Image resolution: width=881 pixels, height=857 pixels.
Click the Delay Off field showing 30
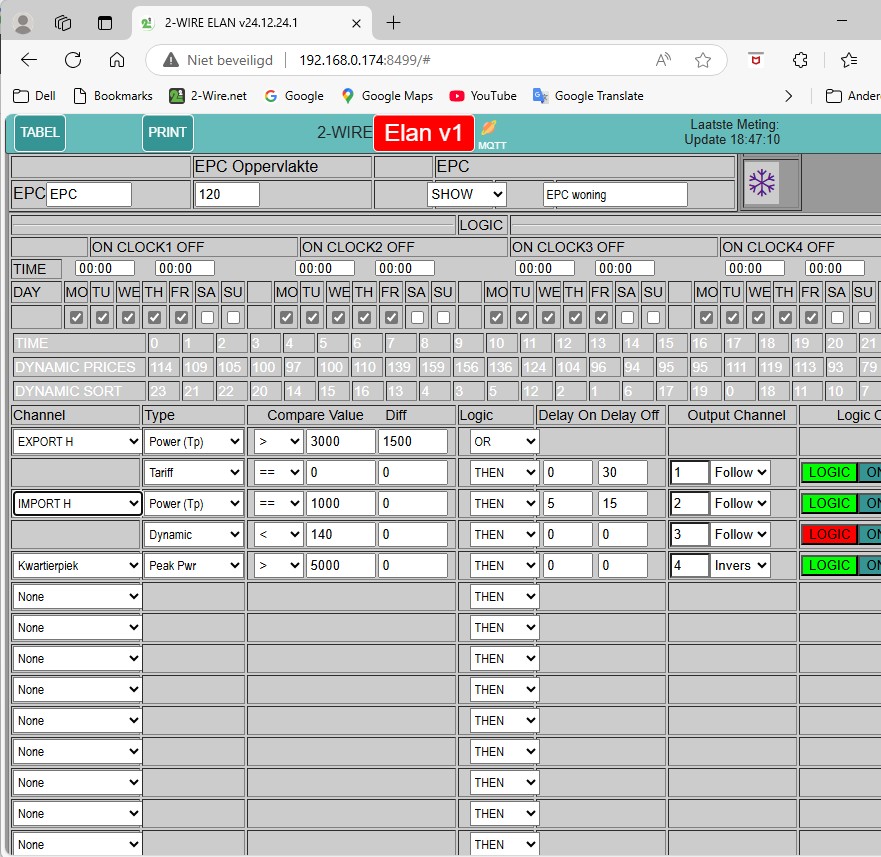623,473
